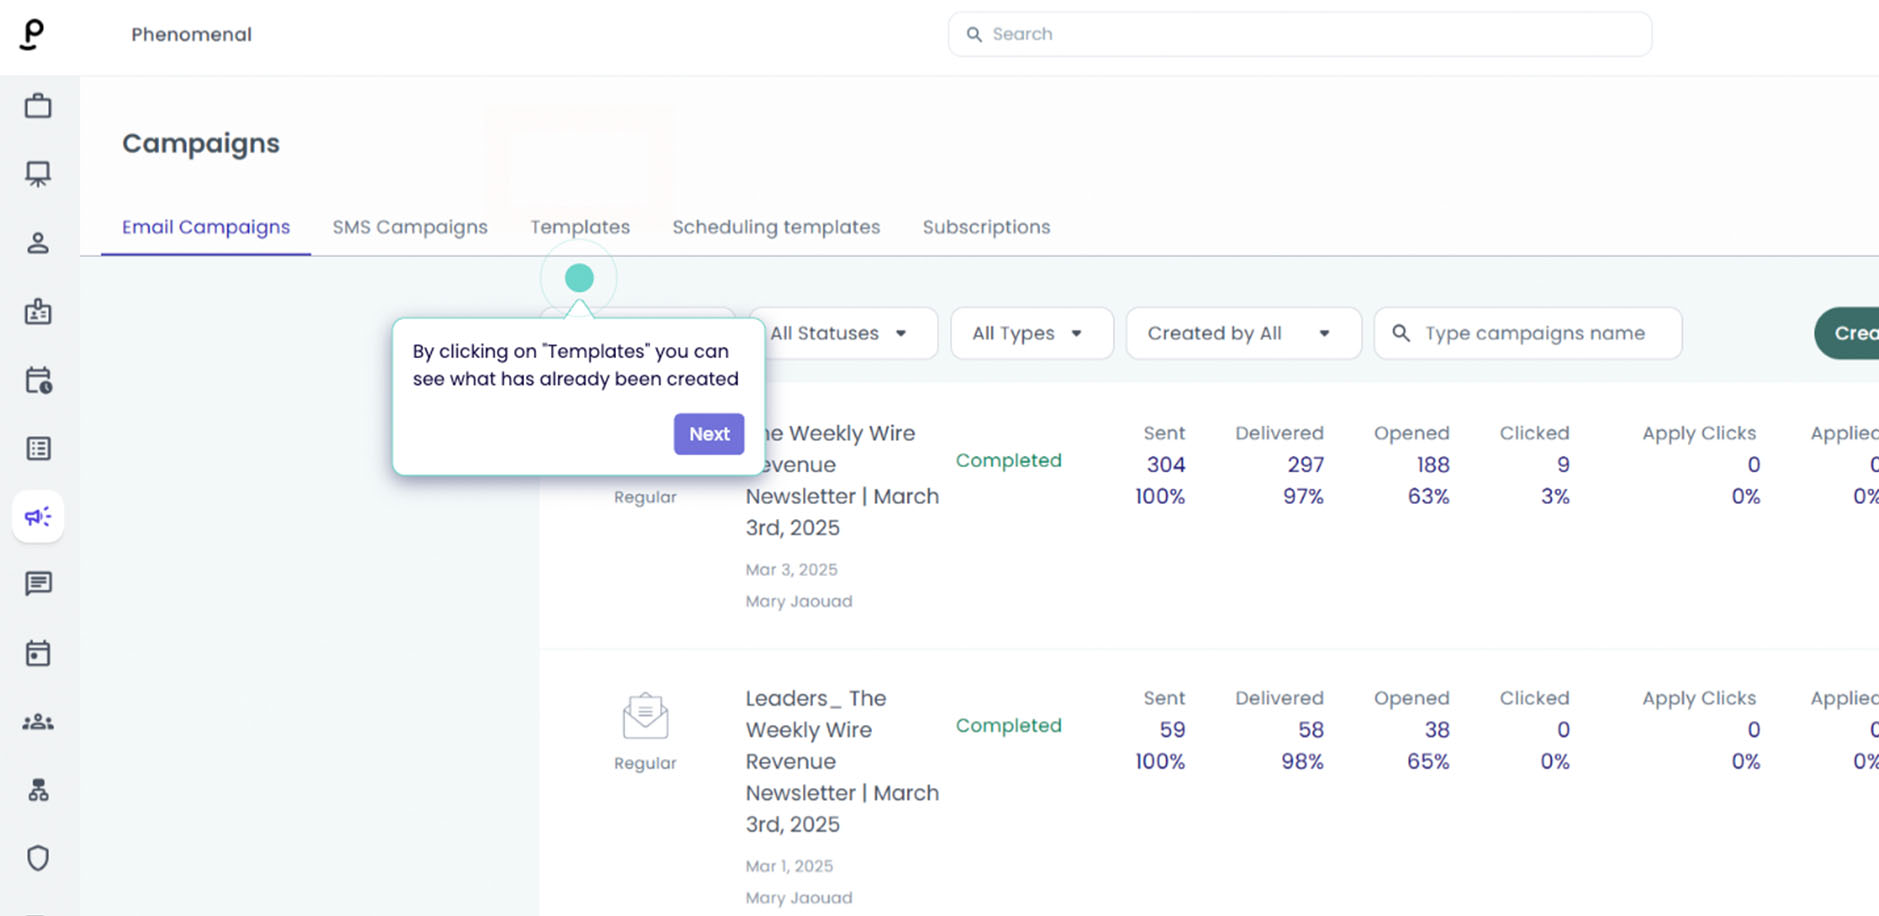Click Completed status of the first campaign
The height and width of the screenshot is (916, 1879).
[x=1008, y=461]
